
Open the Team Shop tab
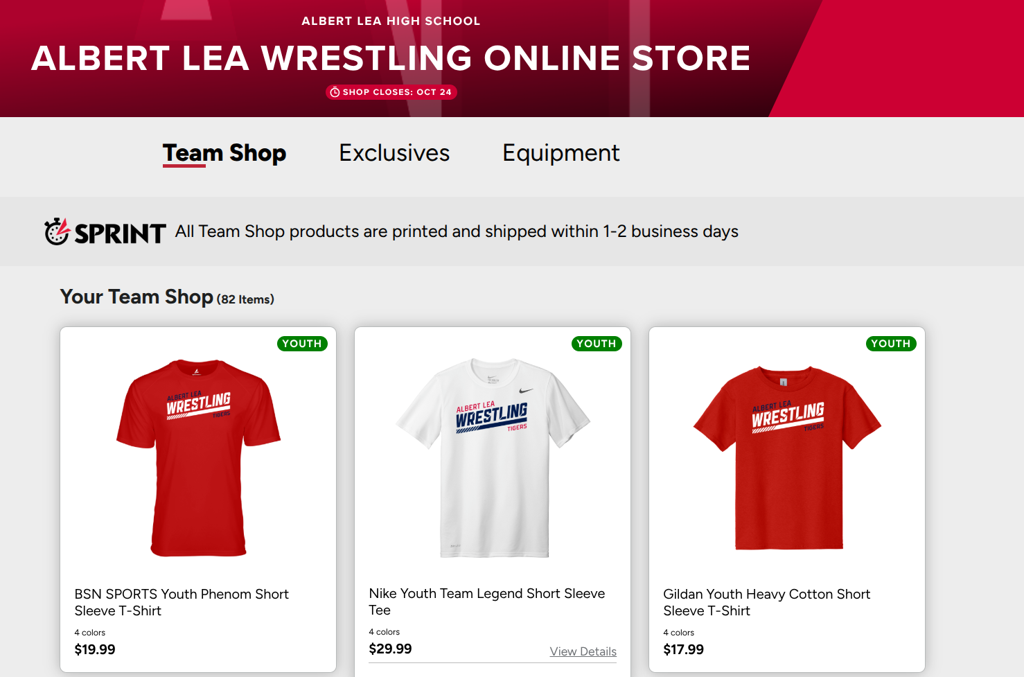[x=224, y=153]
